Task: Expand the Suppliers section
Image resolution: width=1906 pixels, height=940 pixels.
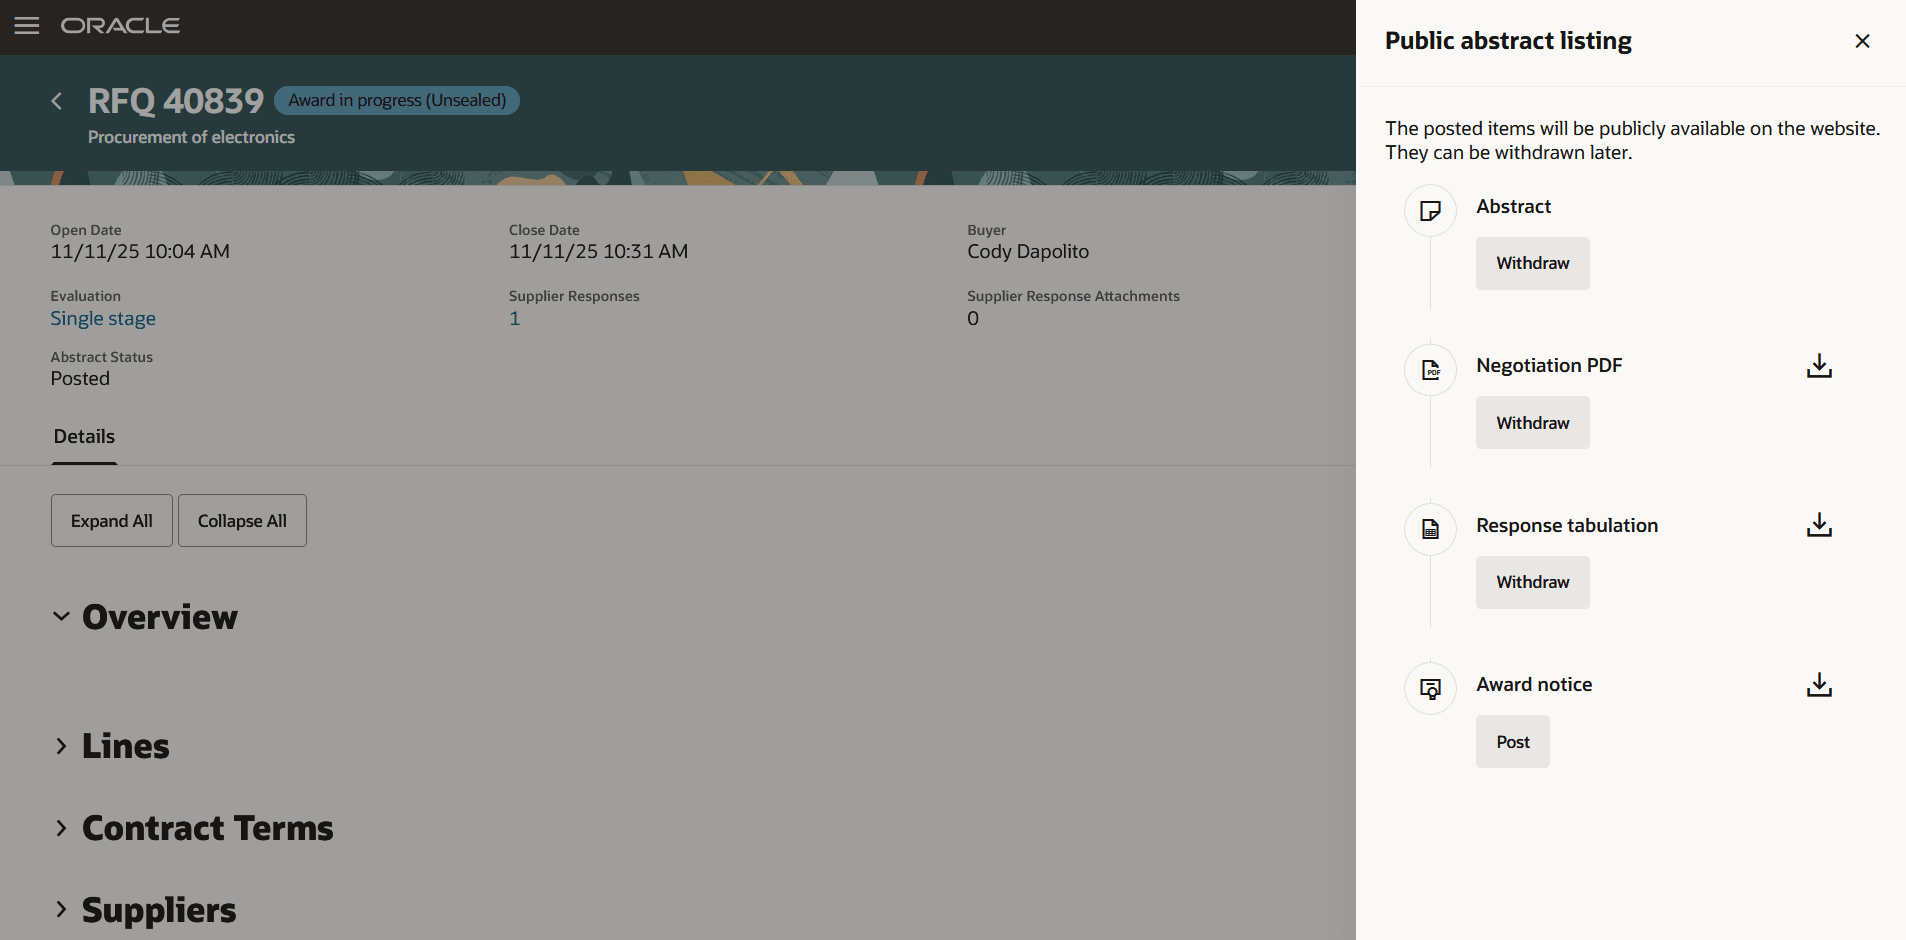Action: click(x=60, y=909)
